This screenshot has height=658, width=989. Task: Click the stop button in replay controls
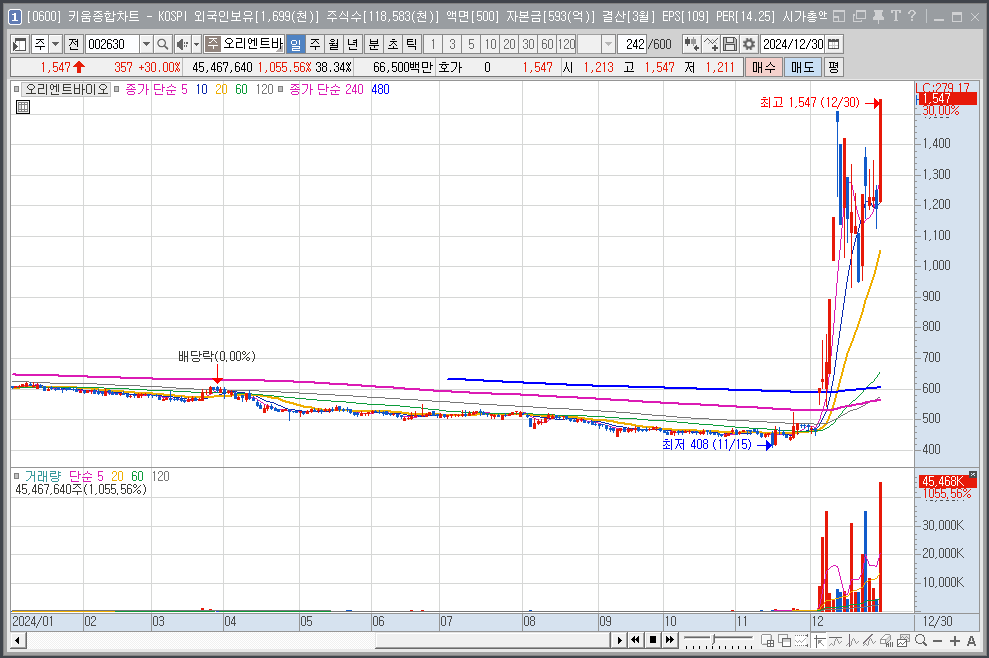click(x=653, y=640)
